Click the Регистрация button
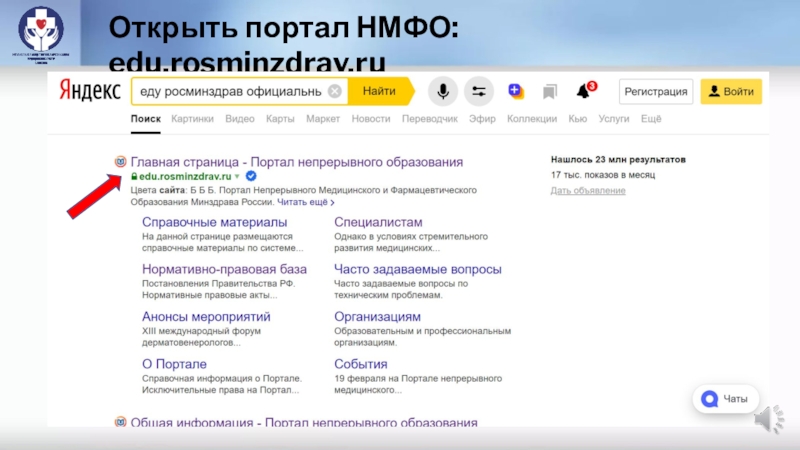This screenshot has height=450, width=800. 656,91
